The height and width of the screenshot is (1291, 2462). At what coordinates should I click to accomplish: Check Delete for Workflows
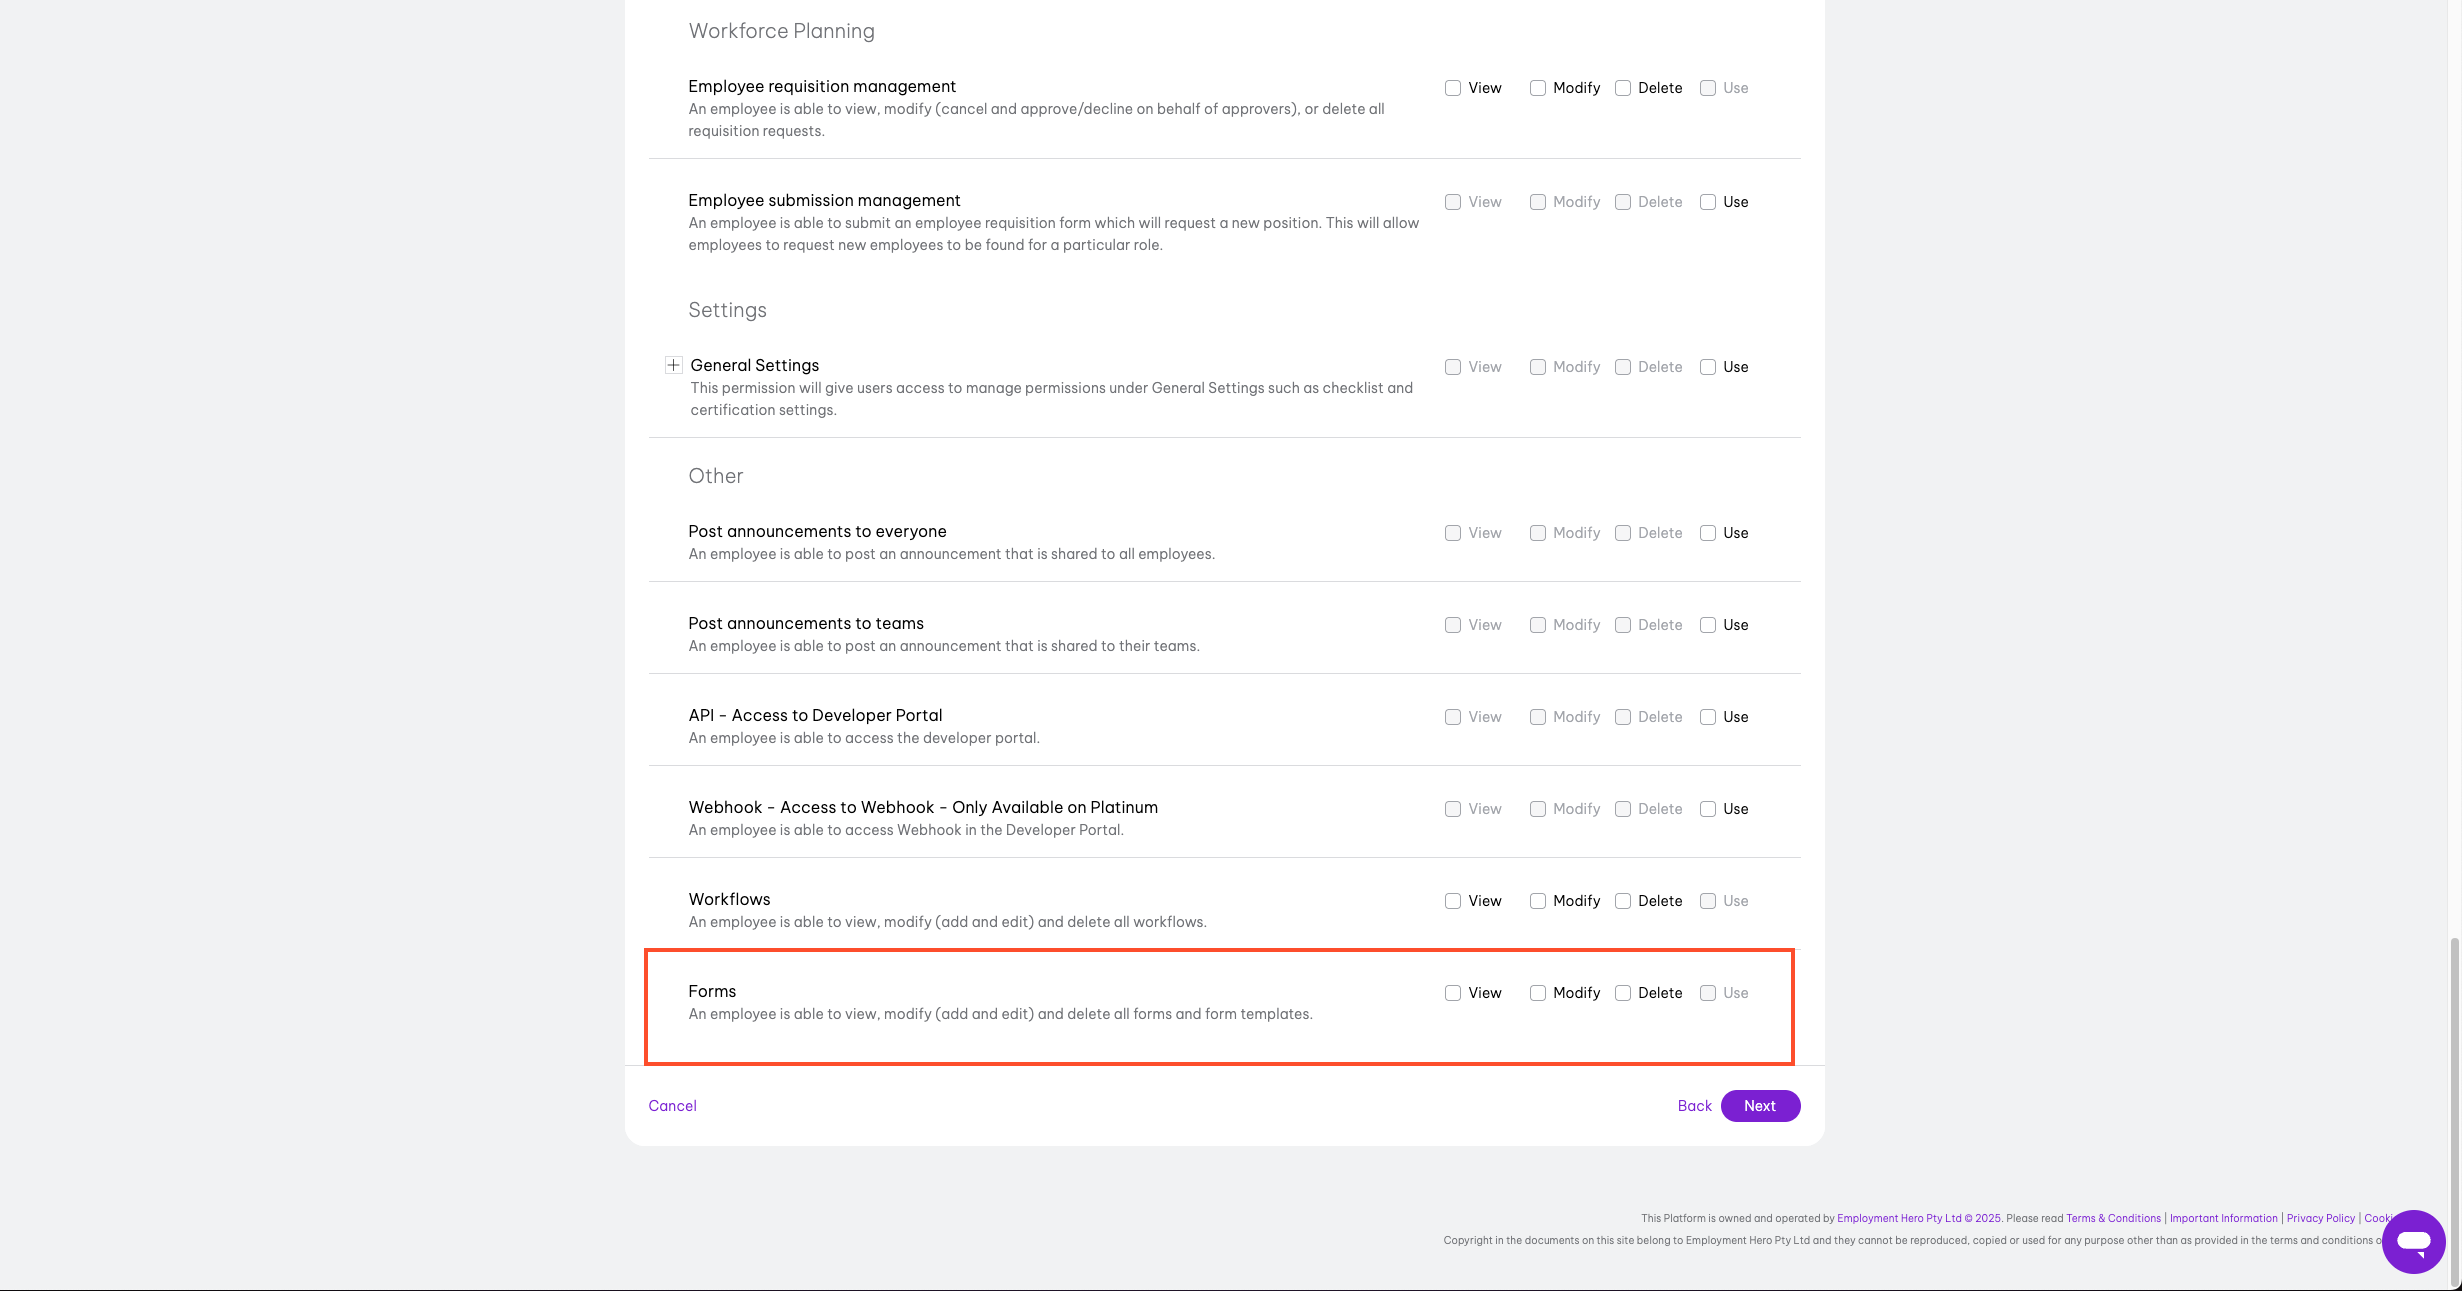[x=1622, y=901]
